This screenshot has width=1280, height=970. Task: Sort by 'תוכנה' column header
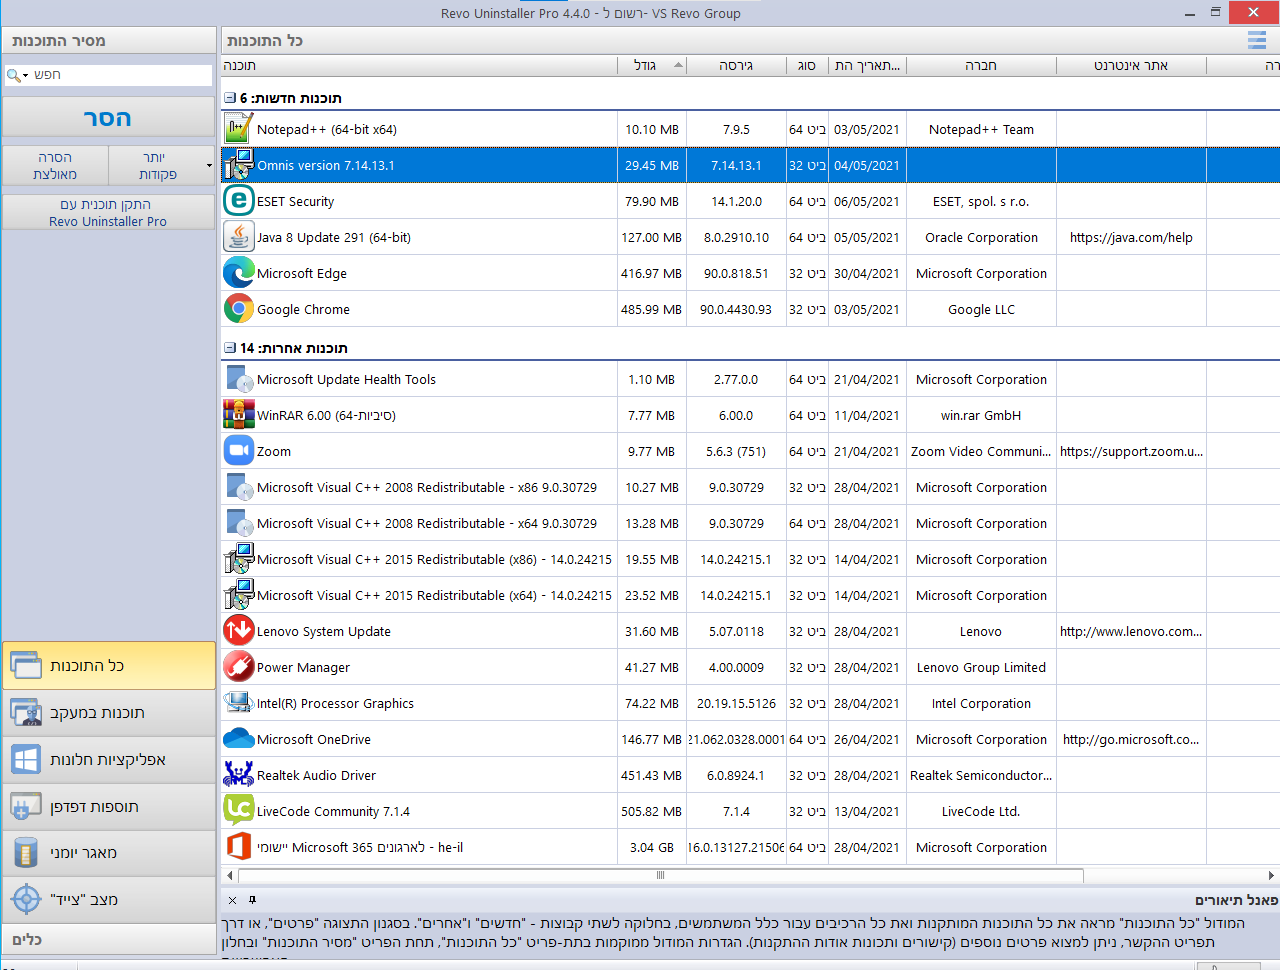[x=419, y=65]
